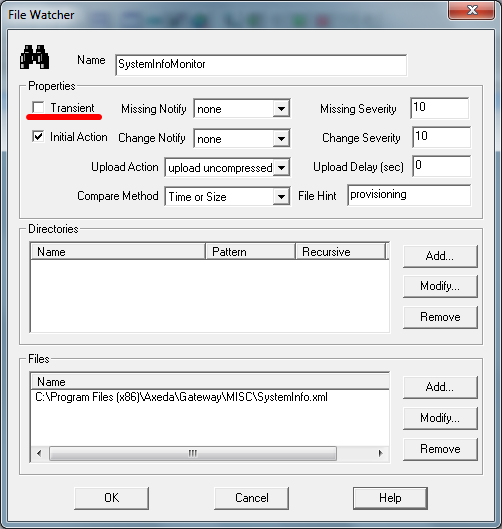Click the Pattern column header
The width and height of the screenshot is (502, 529).
[x=250, y=252]
